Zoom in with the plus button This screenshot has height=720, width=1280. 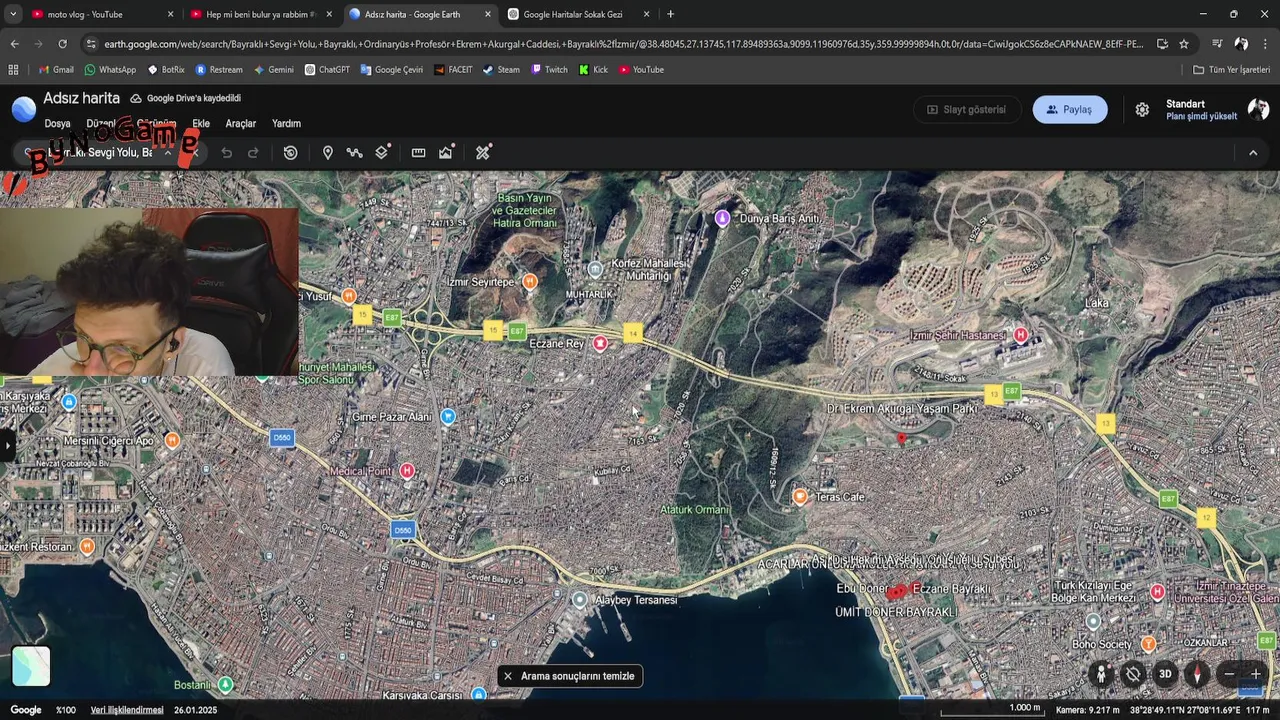(x=1256, y=674)
